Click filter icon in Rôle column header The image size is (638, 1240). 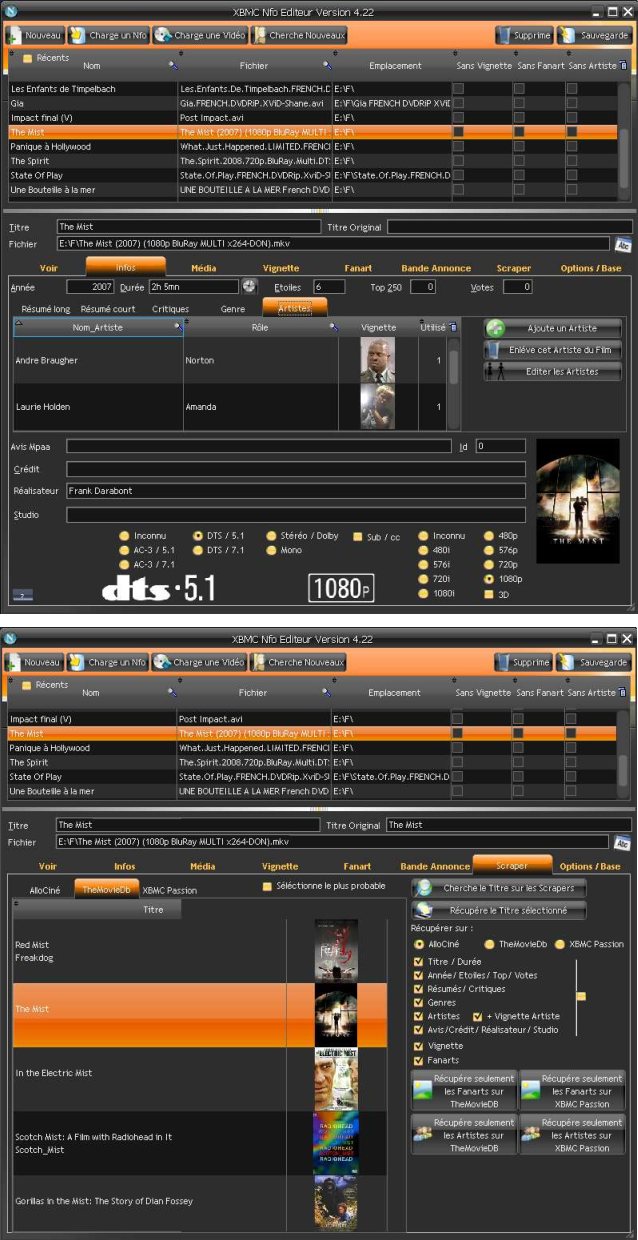(334, 326)
